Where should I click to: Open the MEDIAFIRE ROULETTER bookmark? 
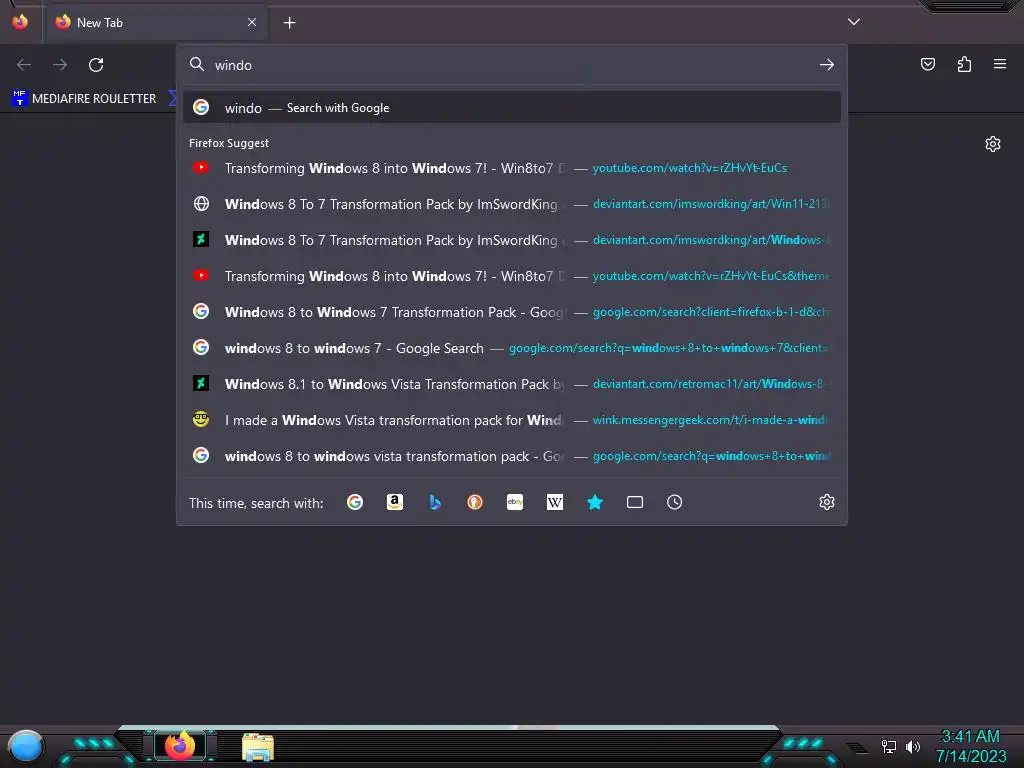(84, 99)
